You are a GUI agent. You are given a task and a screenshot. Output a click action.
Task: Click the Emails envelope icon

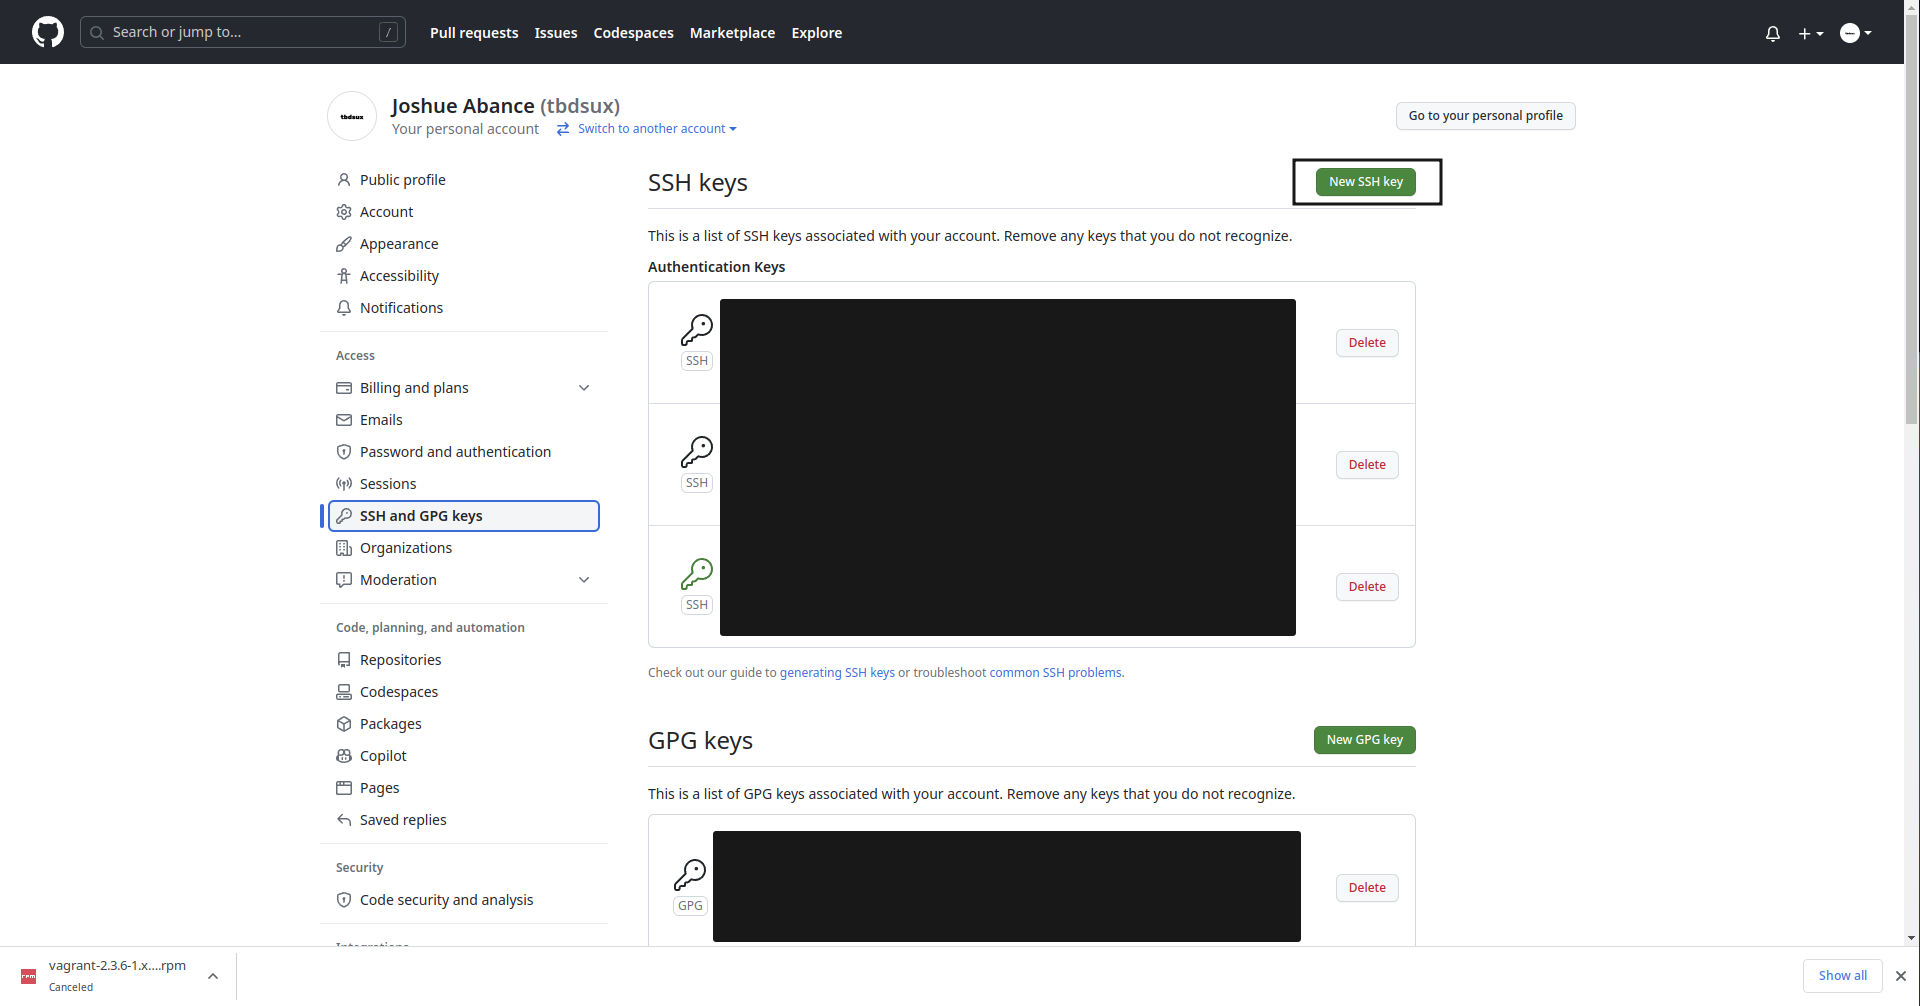point(344,420)
